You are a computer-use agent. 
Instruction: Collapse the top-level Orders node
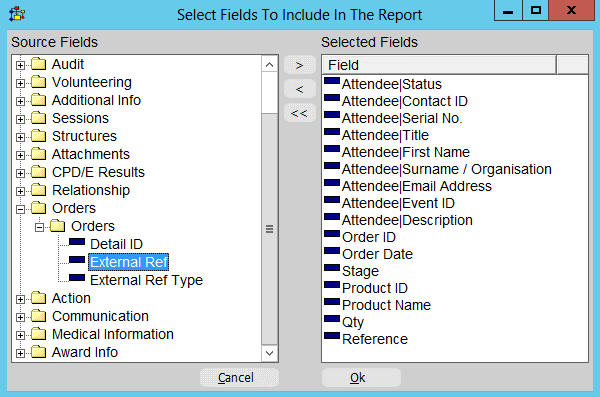point(20,209)
